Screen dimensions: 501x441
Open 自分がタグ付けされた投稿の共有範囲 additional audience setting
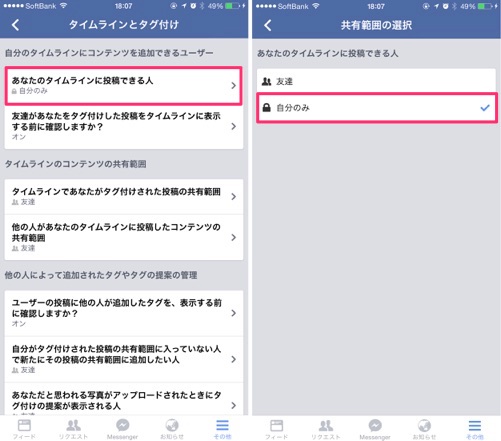(124, 359)
